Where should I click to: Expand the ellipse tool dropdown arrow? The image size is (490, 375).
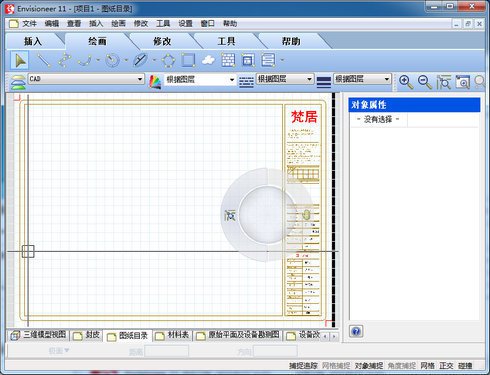pos(154,60)
